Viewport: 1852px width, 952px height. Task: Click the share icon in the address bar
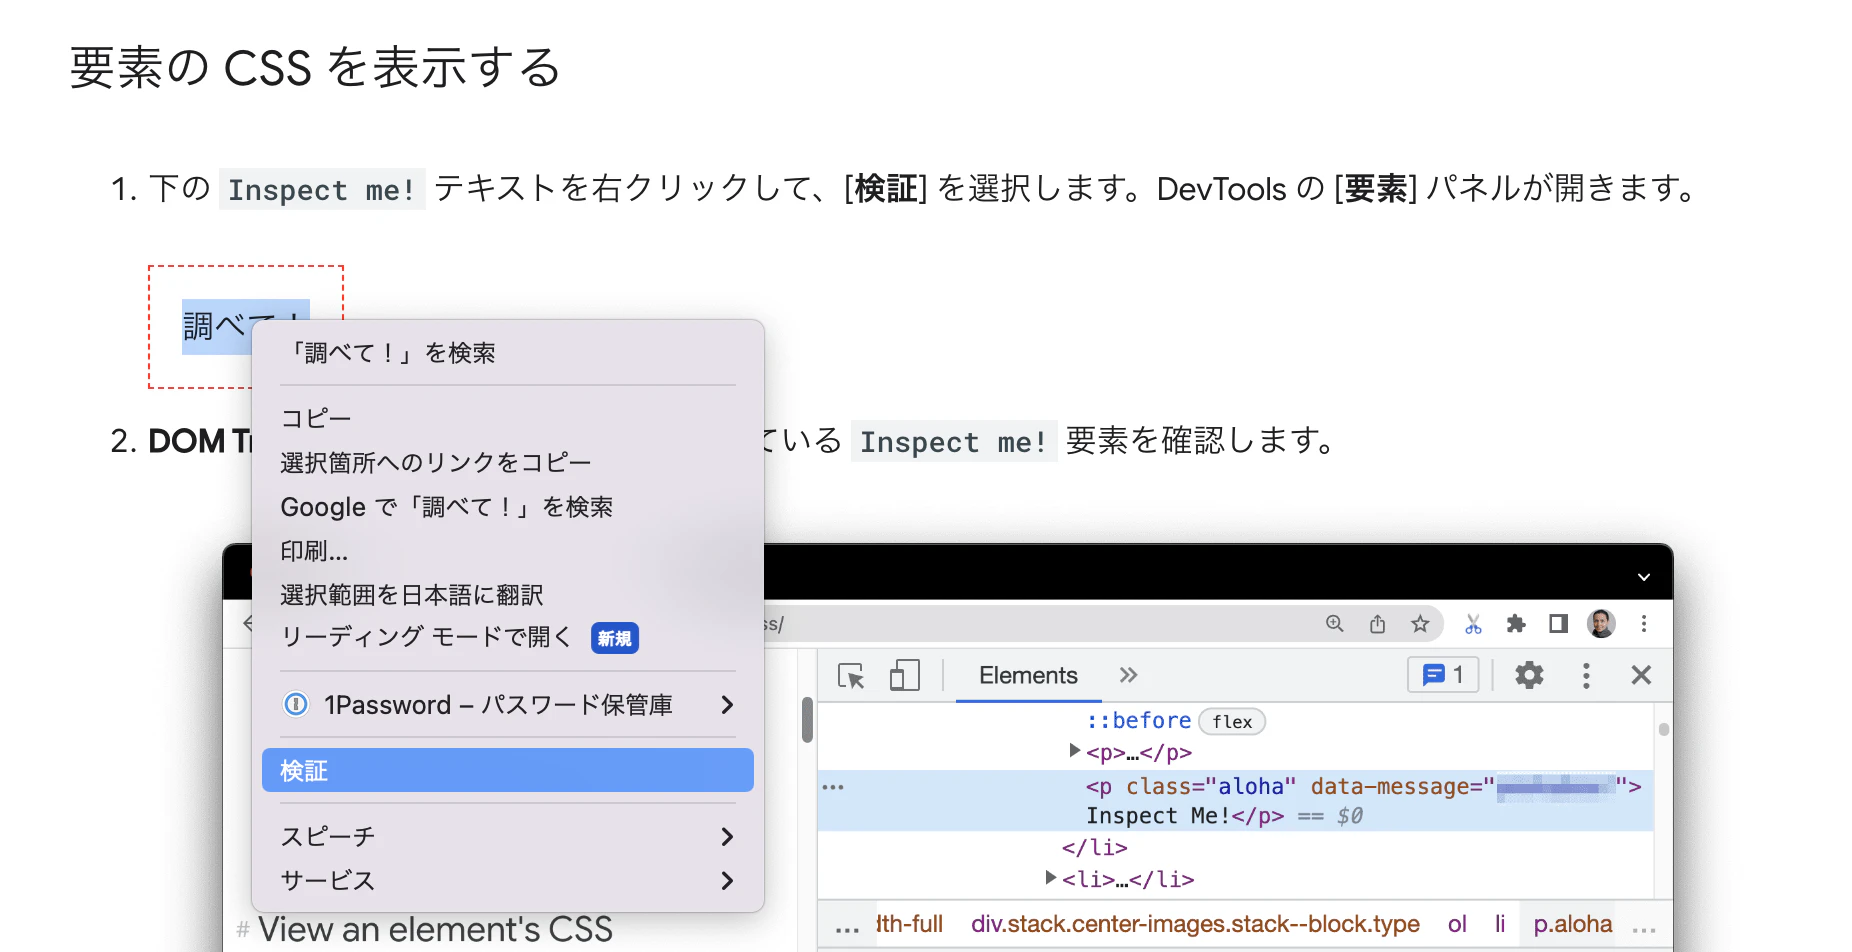1377,624
